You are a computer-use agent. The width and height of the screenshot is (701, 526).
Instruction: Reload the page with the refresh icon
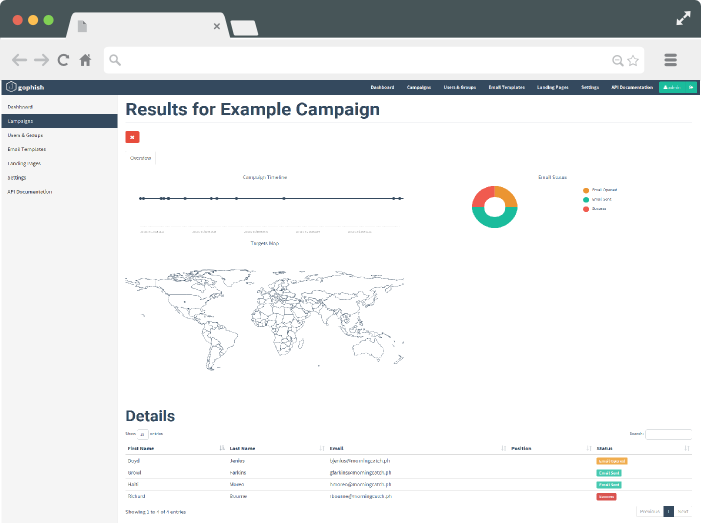(63, 60)
